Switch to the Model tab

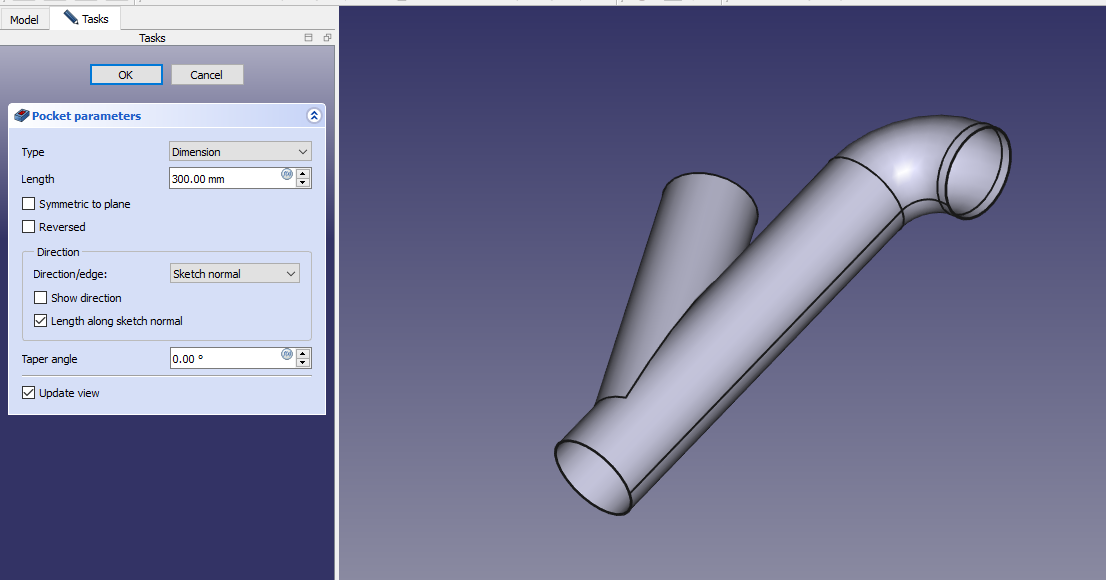pyautogui.click(x=24, y=20)
